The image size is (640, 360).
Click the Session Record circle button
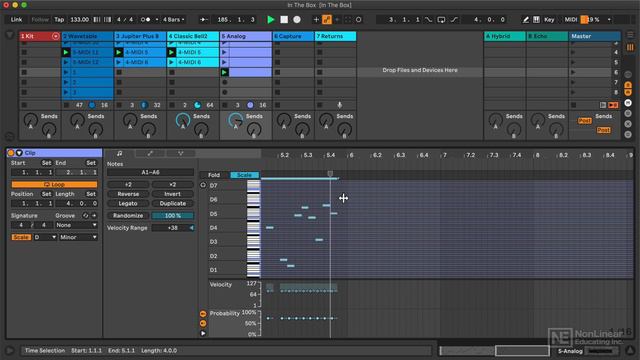[x=358, y=19]
